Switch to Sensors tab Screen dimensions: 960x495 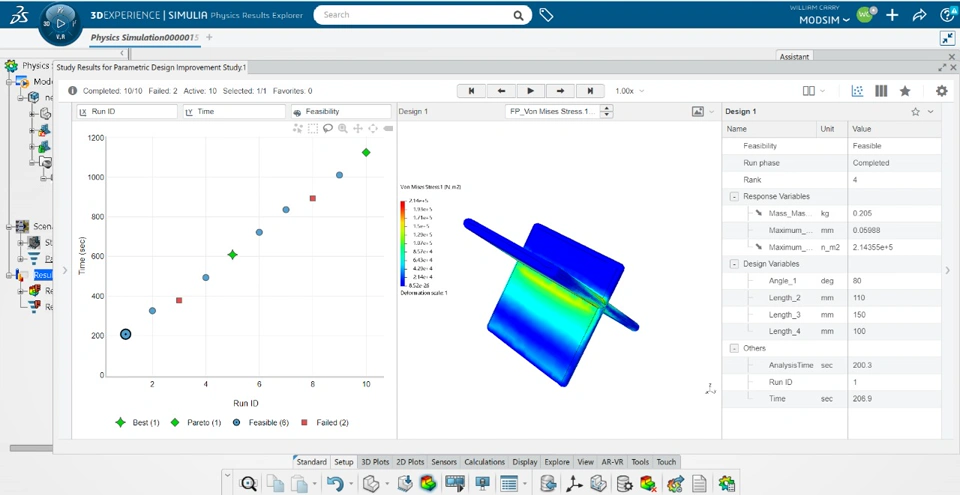(444, 462)
